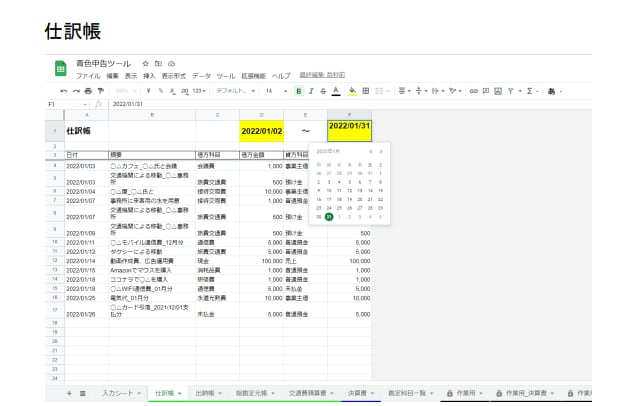Click the move-to-folder icon beside title
628x406 pixels.
tap(159, 63)
